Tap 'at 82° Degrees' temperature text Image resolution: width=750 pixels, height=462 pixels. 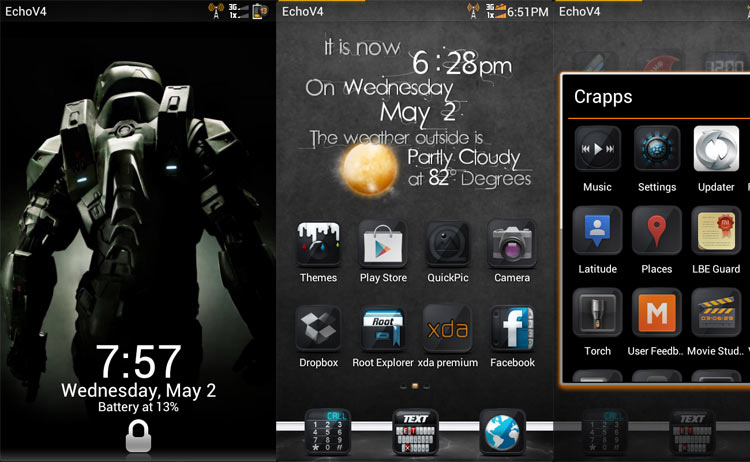click(x=469, y=178)
